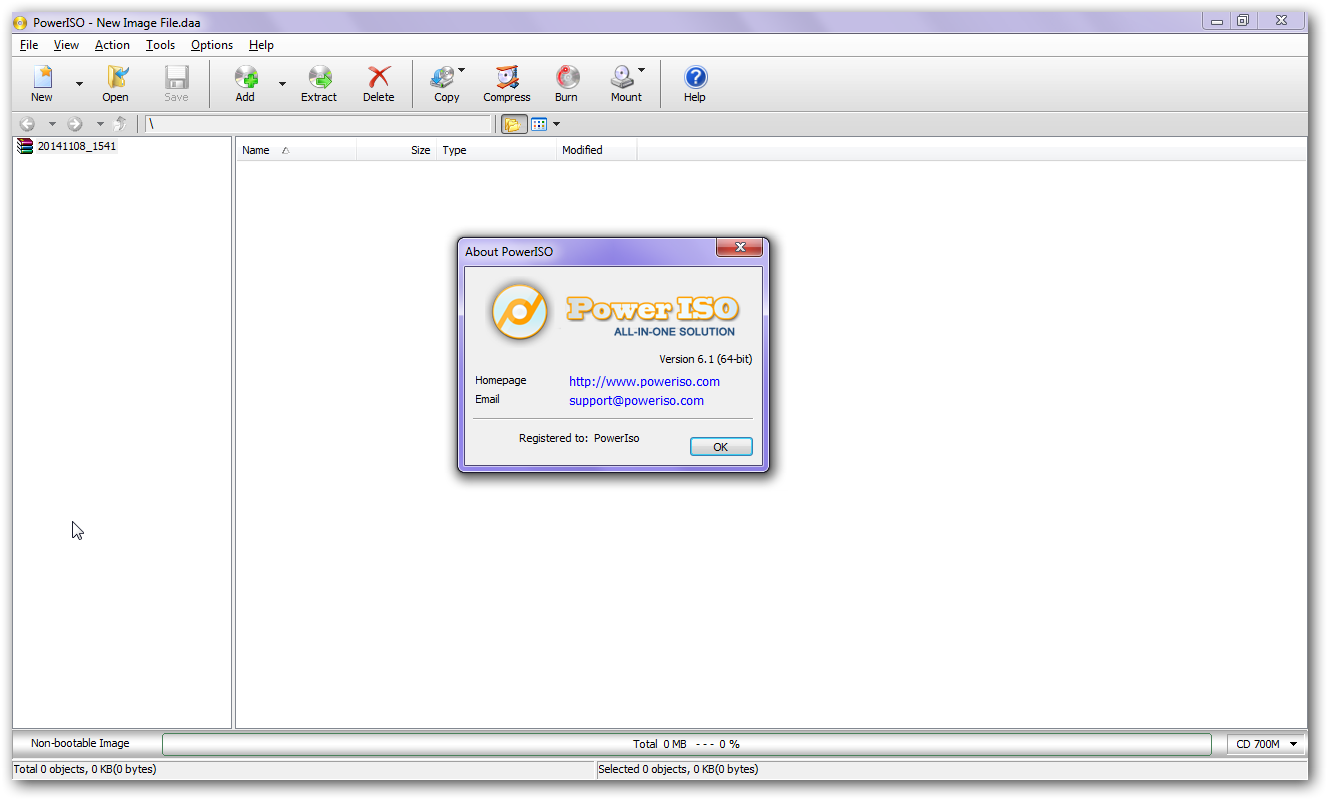This screenshot has width=1328, height=800.
Task: Click the Total 0 objects status text
Action: click(x=85, y=769)
